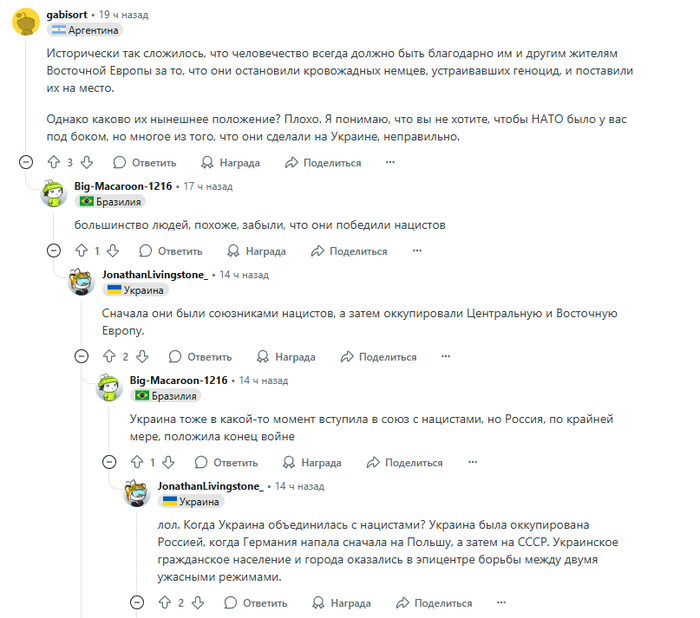Open the more options menu under gabisort's comment
700x618 pixels.
coord(390,162)
